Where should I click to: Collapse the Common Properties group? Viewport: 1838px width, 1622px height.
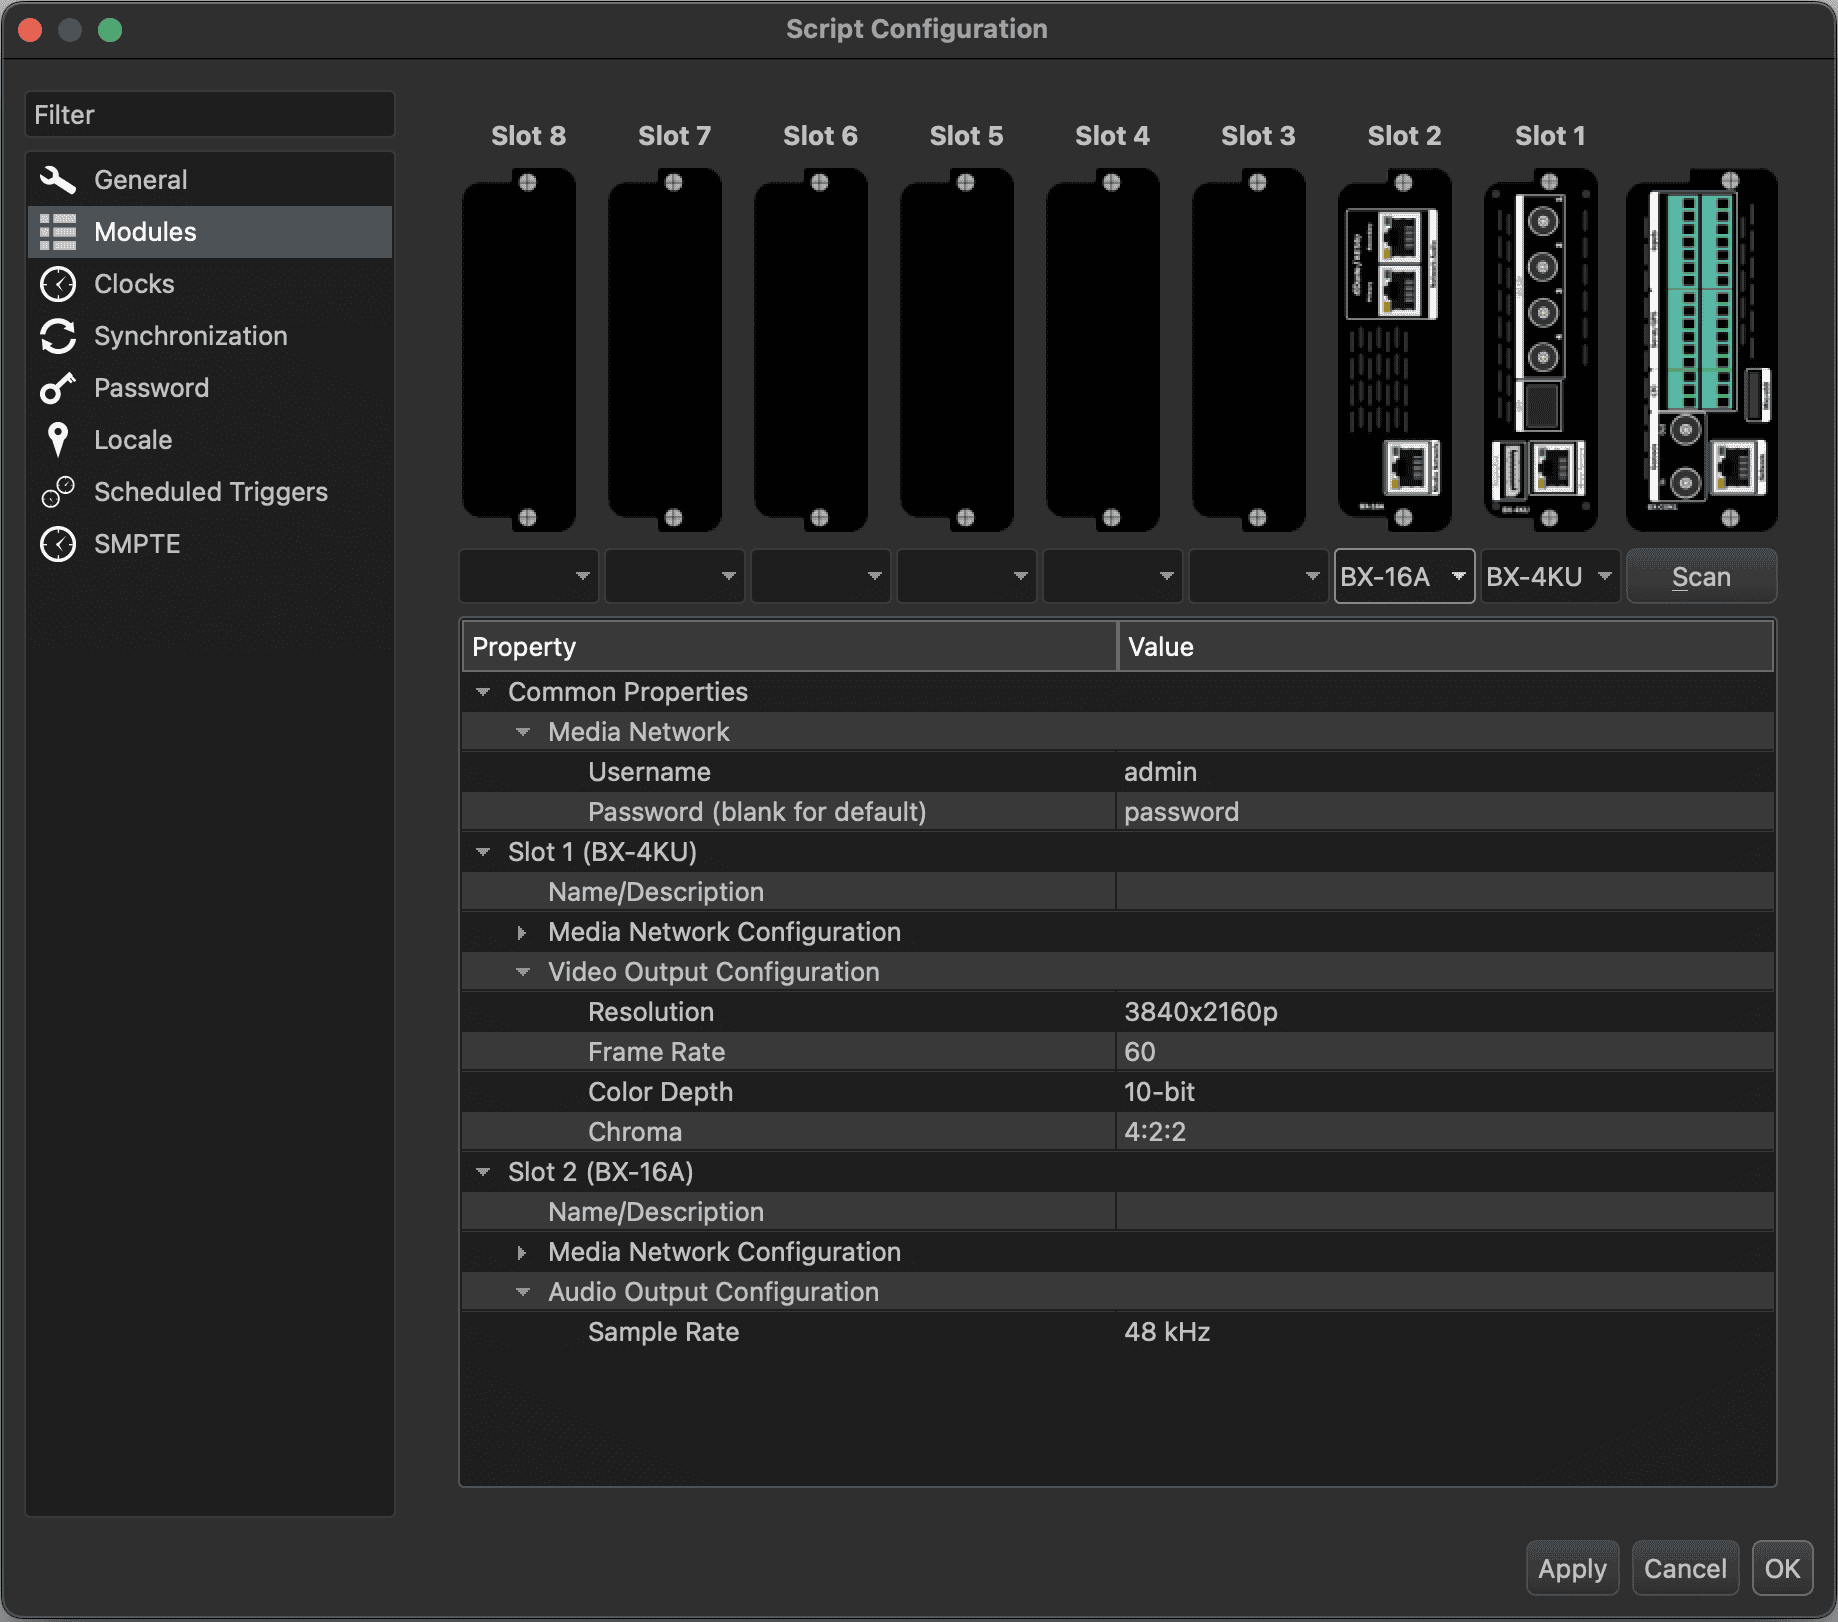[x=483, y=692]
